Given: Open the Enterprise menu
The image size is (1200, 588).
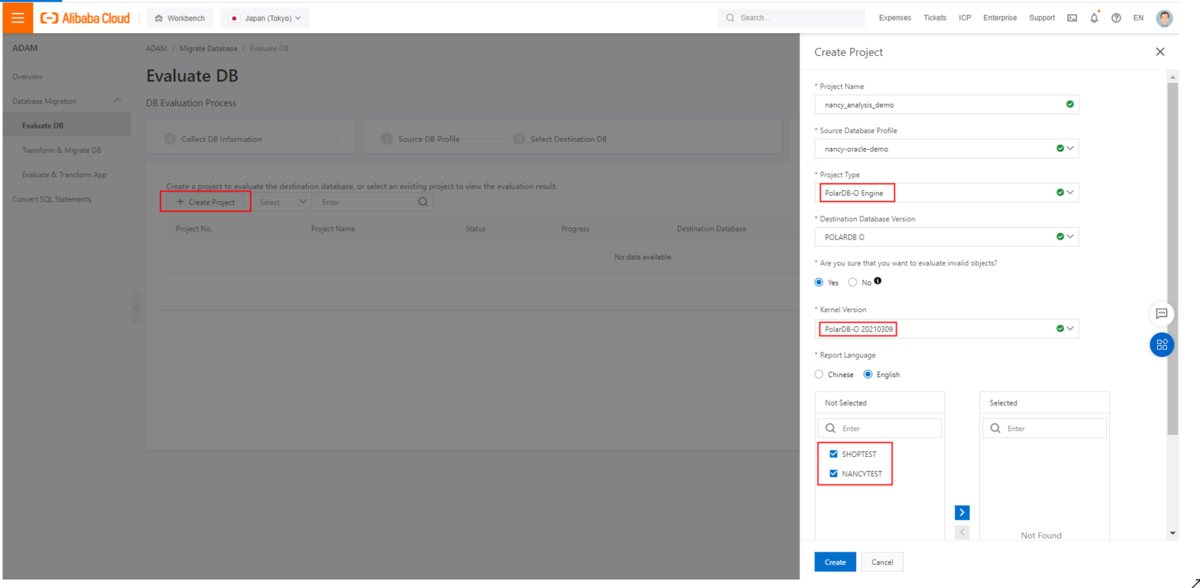Looking at the screenshot, I should 1000,18.
